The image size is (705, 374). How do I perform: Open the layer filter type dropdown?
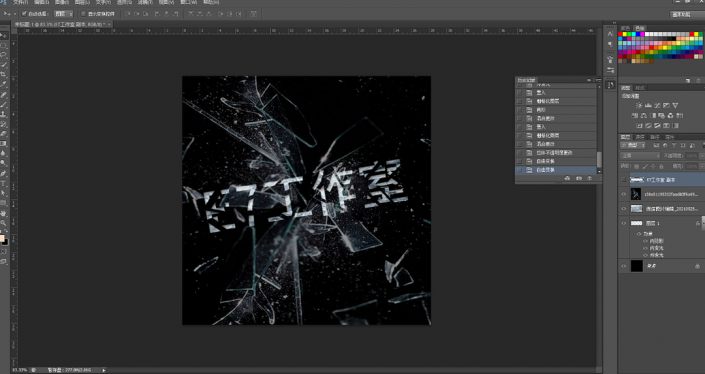pos(633,145)
